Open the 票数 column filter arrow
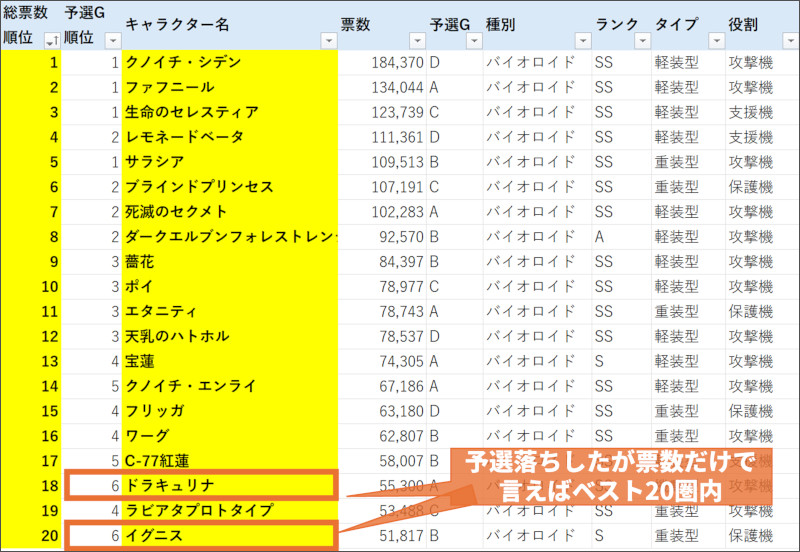The image size is (800, 552). pyautogui.click(x=416, y=40)
